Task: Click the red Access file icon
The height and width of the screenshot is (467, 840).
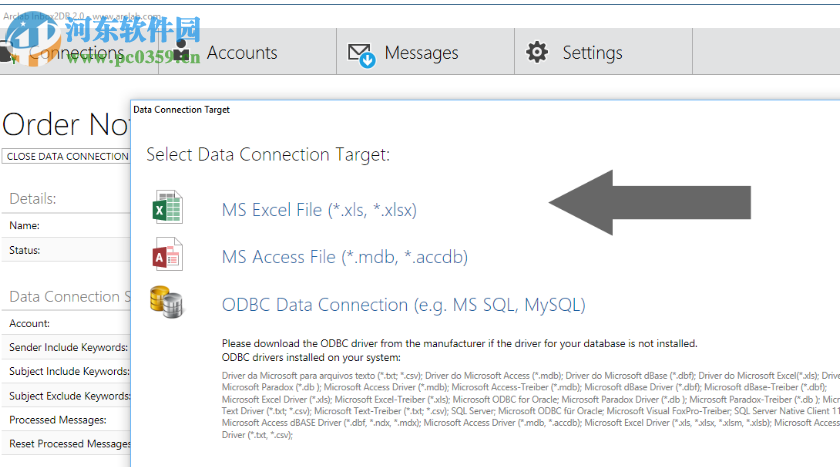Action: pyautogui.click(x=166, y=255)
